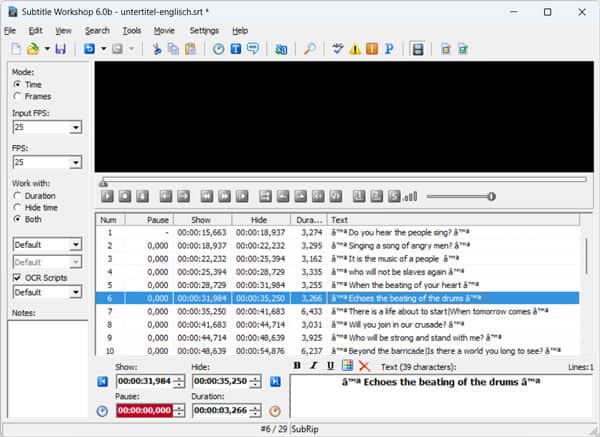600x437 pixels.
Task: Open the disabled Default dropdown above OCR Scripts
Action: coord(76,262)
